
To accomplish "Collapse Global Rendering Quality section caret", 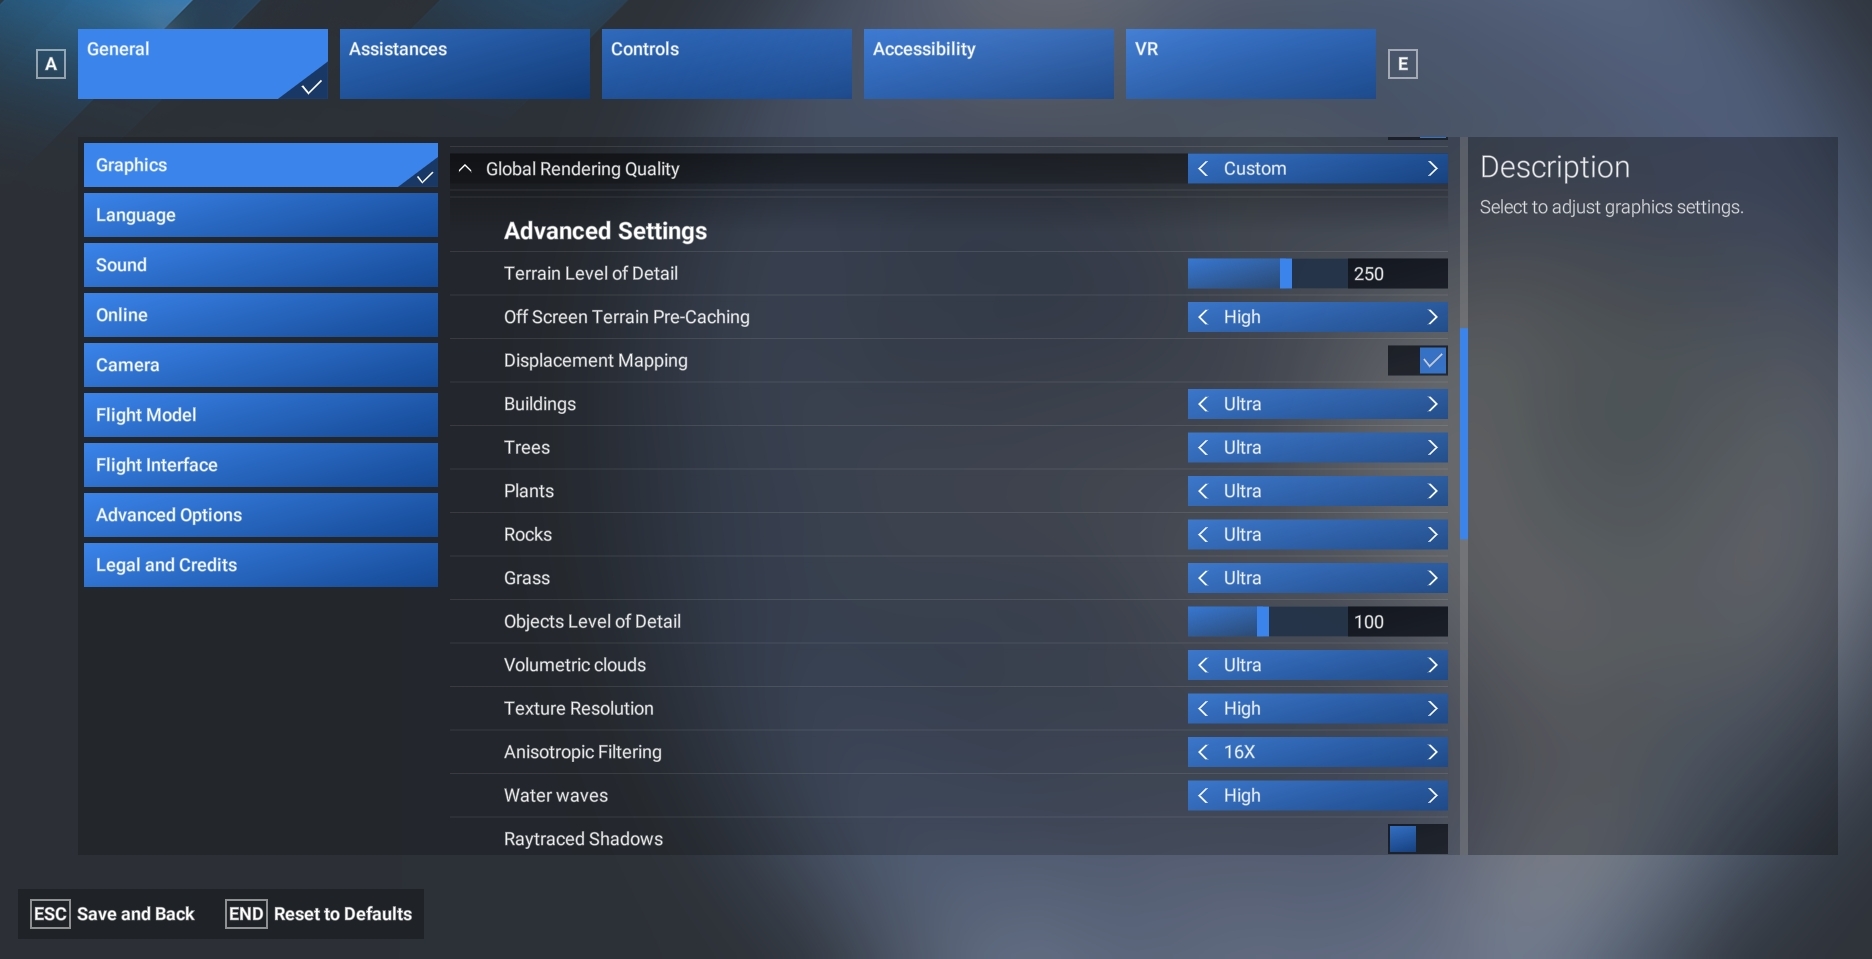I will click(465, 169).
